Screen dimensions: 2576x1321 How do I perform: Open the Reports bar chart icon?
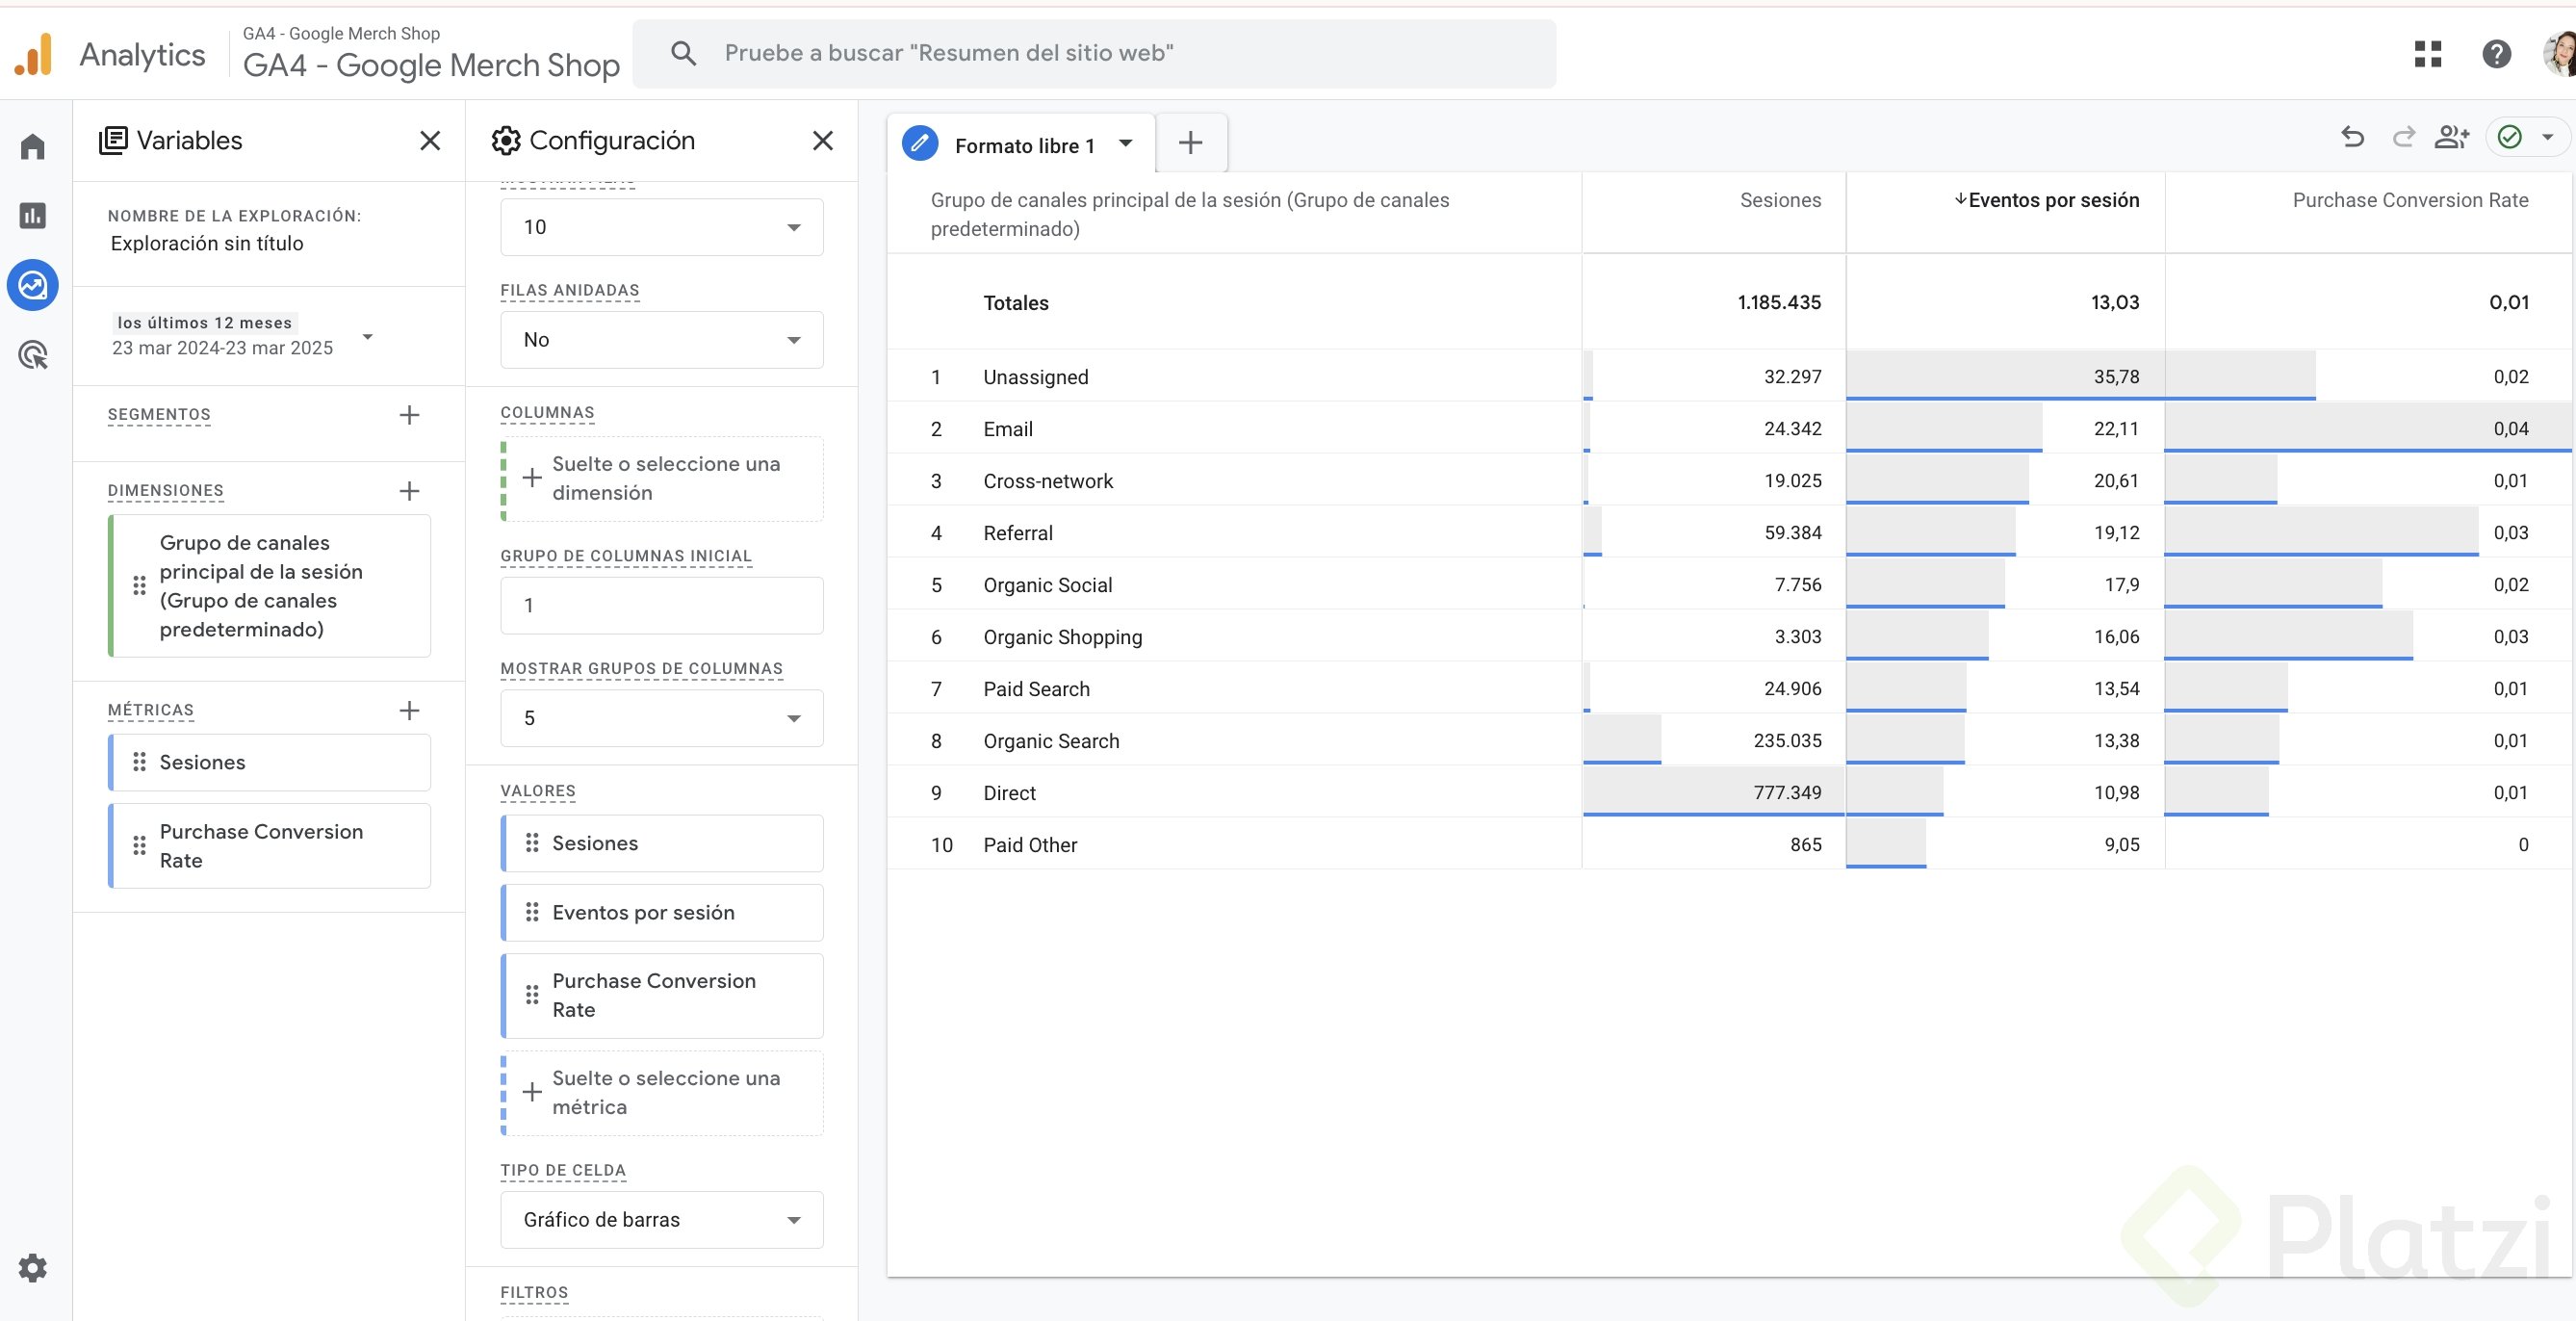coord(33,216)
